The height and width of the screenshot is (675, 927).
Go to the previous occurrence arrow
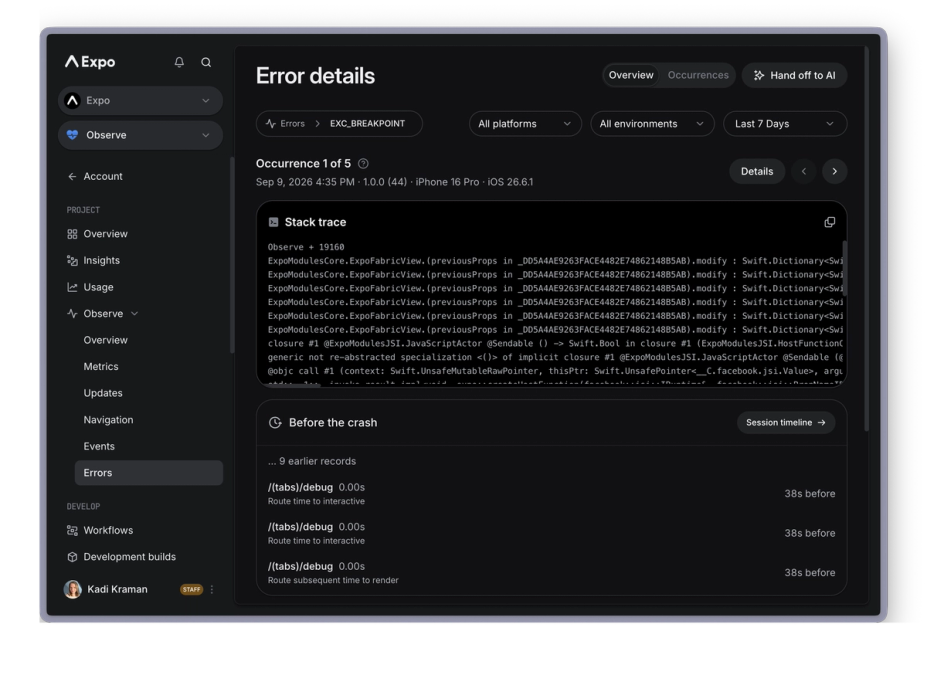(803, 171)
